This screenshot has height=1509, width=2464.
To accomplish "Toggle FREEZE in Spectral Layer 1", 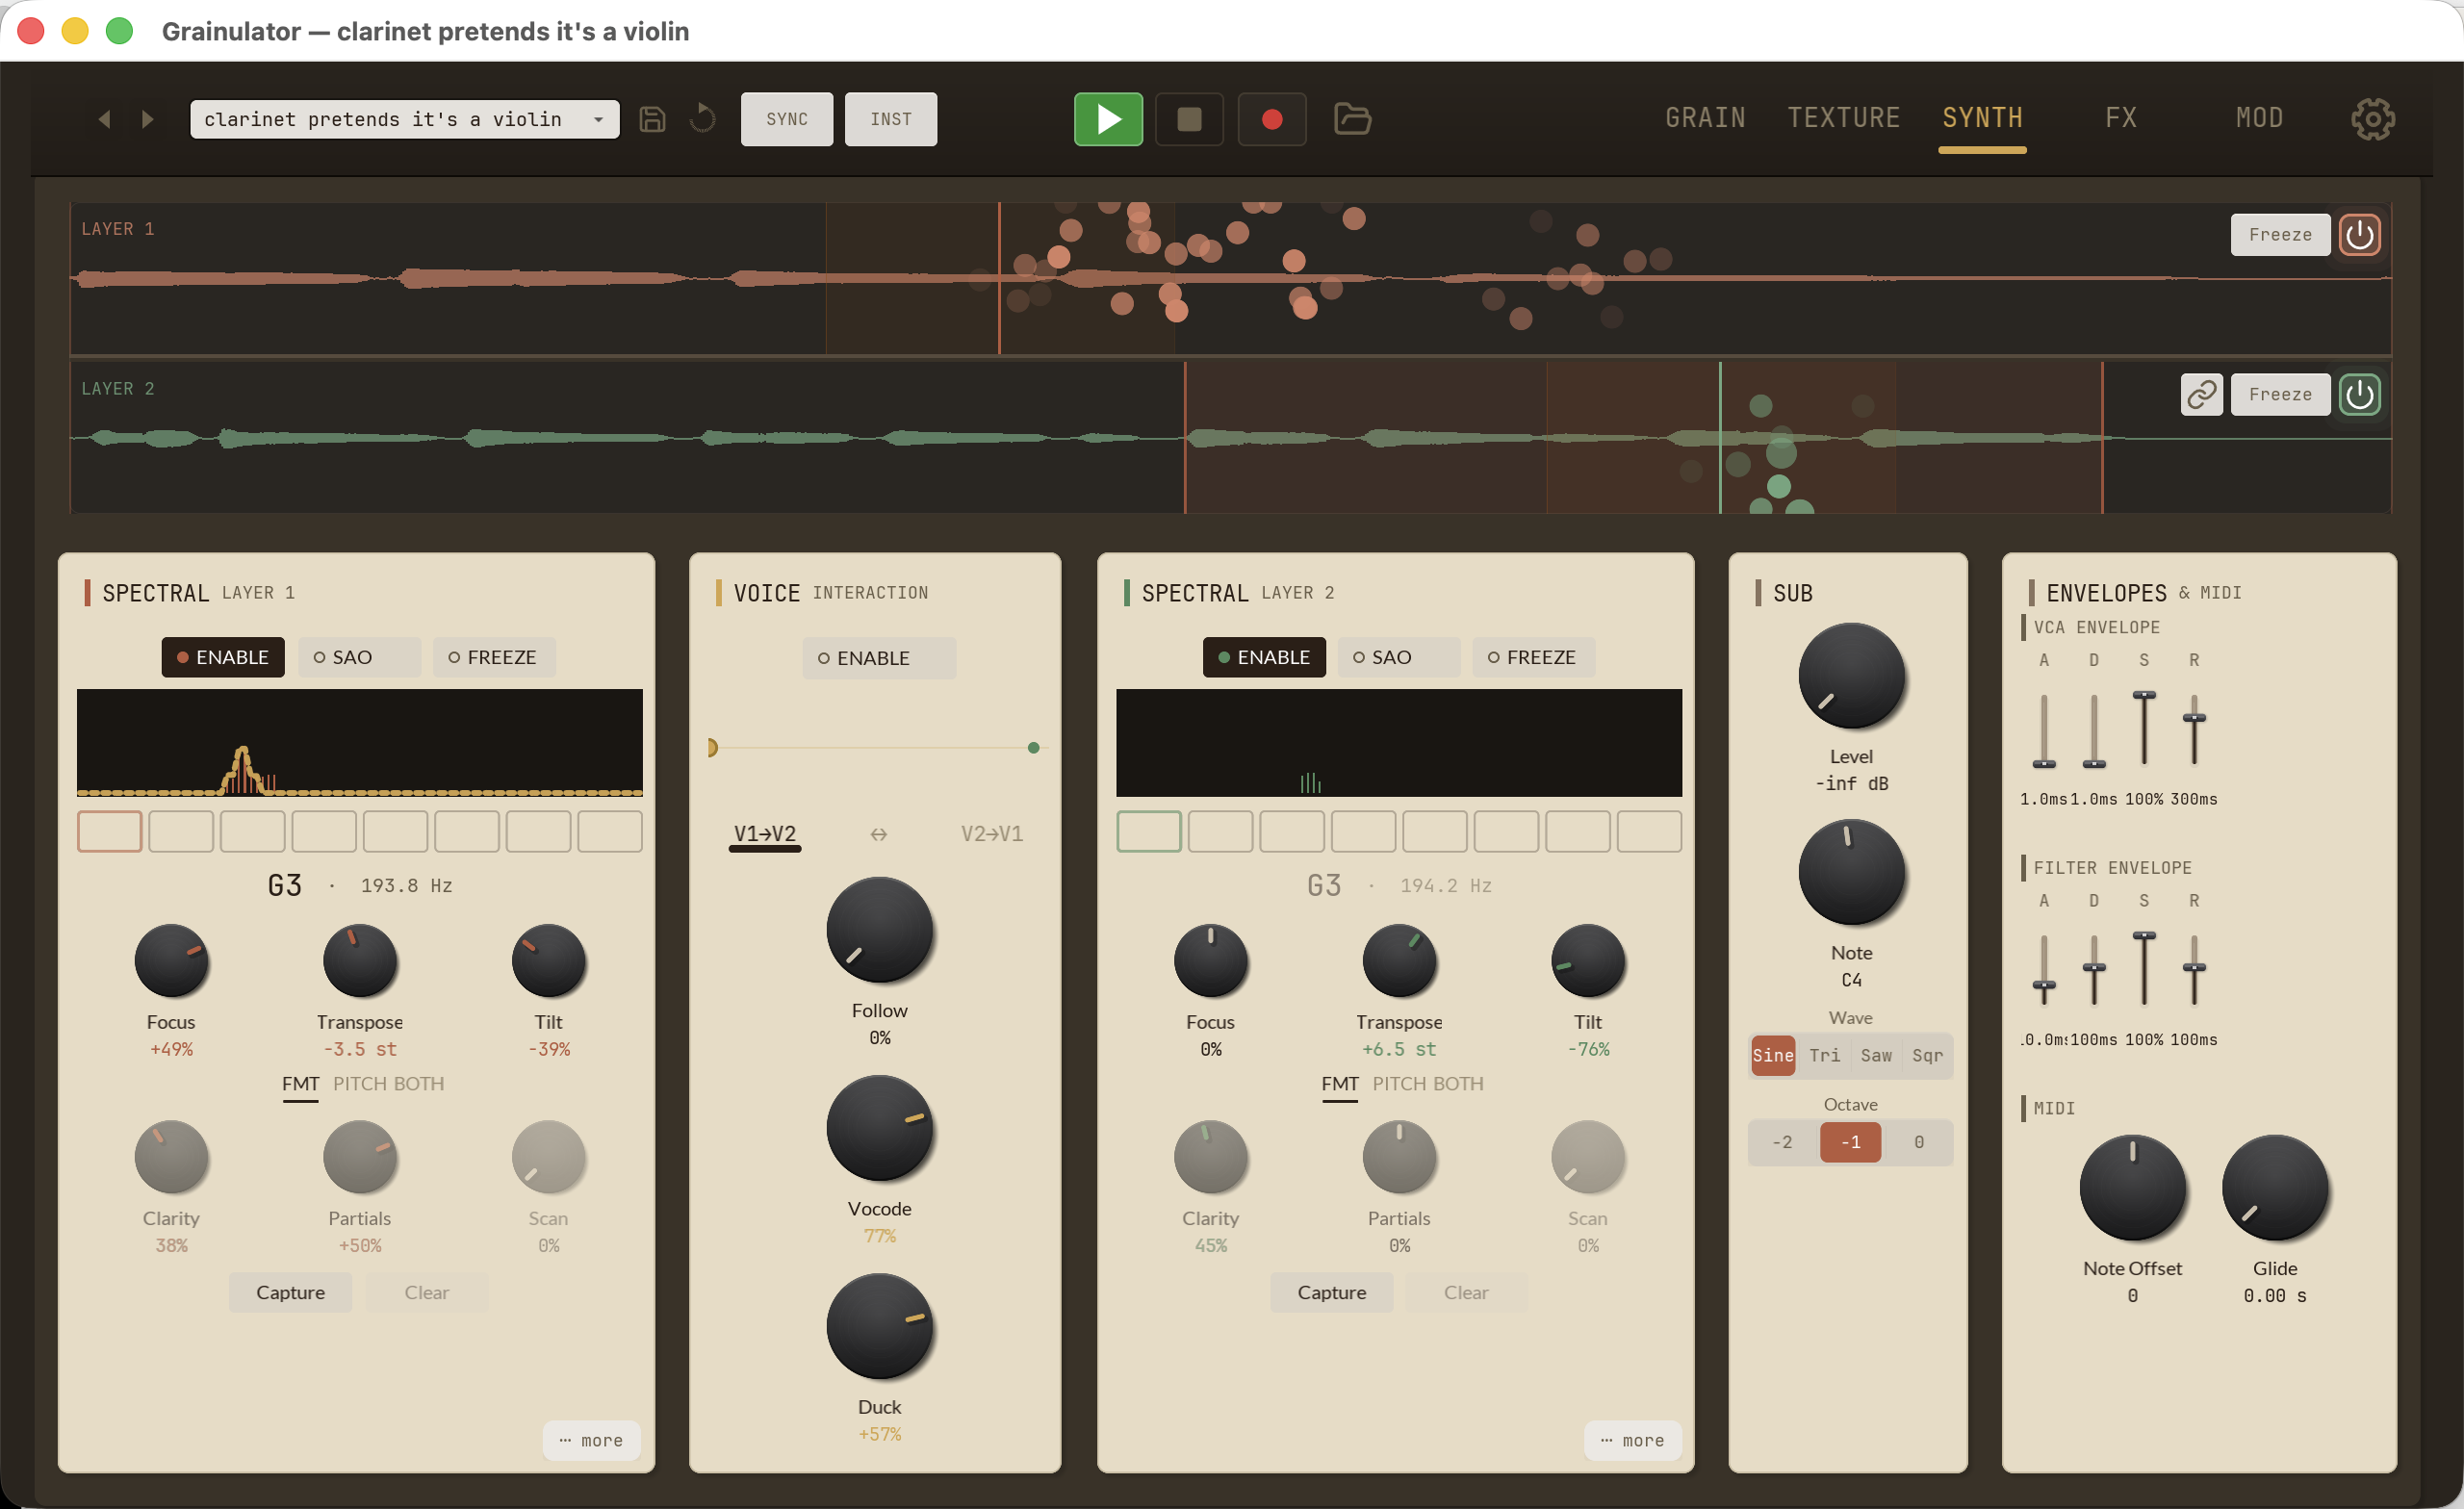I will click(x=493, y=657).
